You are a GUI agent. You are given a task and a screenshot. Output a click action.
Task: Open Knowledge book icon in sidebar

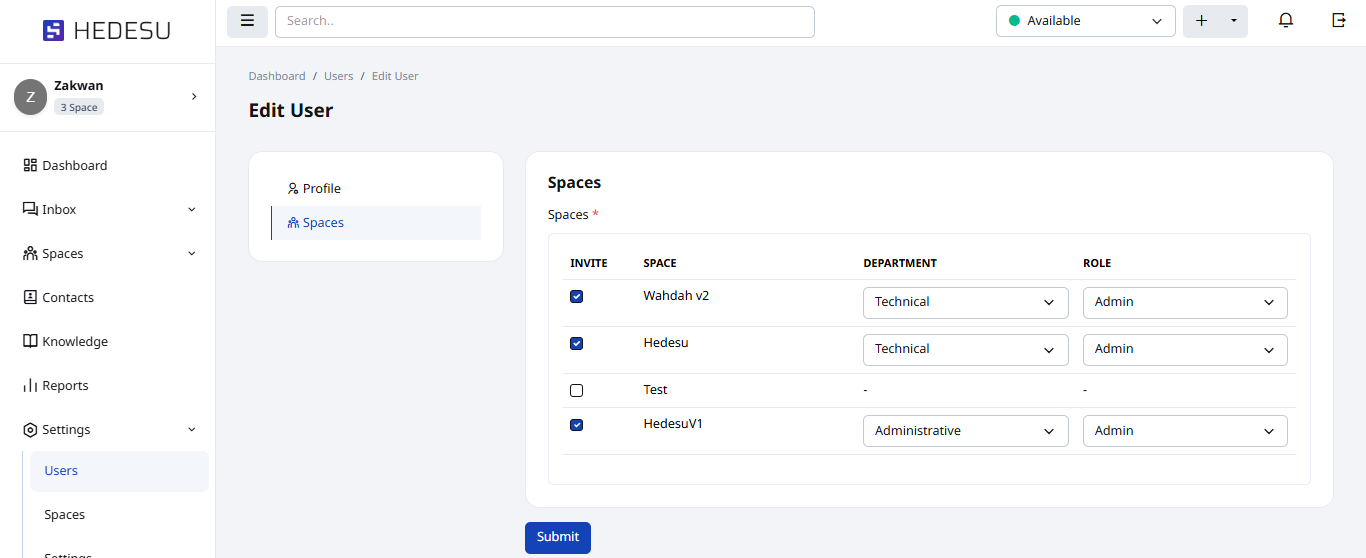pos(30,342)
